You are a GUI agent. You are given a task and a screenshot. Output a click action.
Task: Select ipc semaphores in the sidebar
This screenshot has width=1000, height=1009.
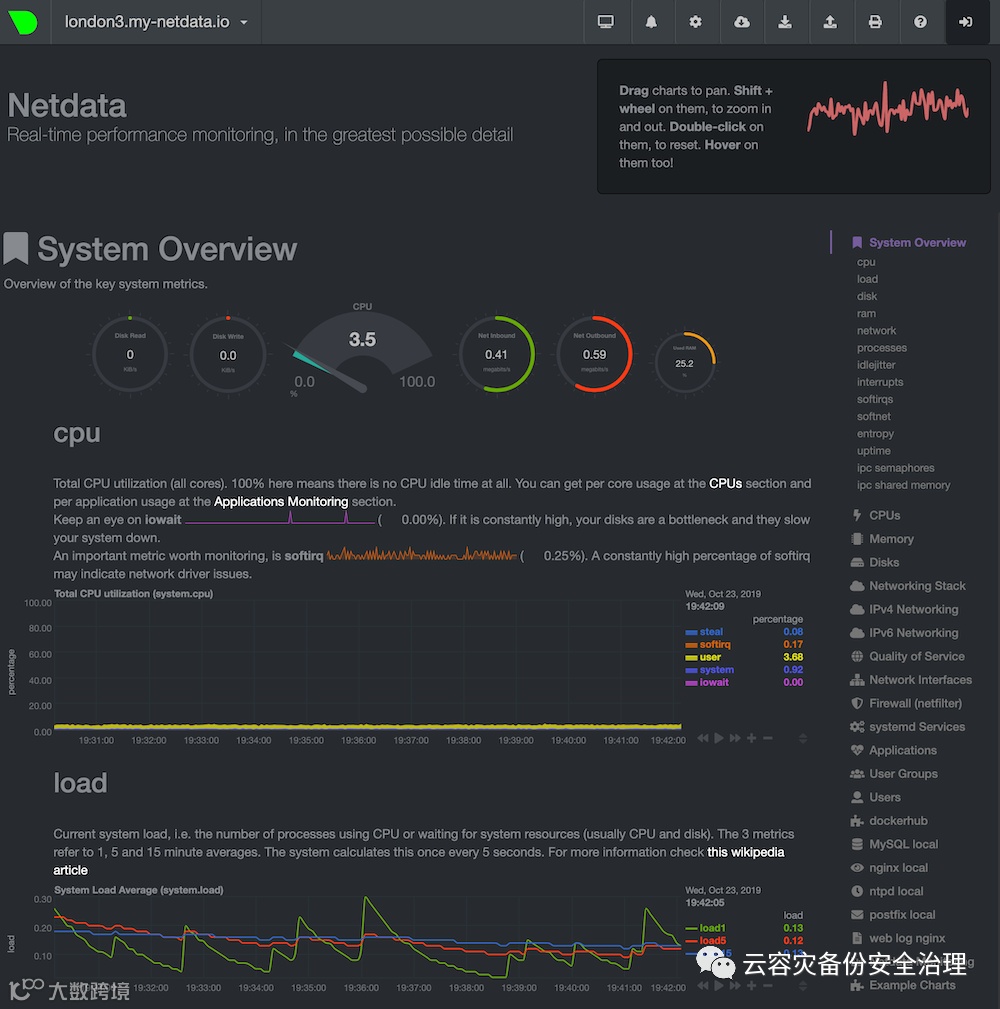tap(895, 468)
